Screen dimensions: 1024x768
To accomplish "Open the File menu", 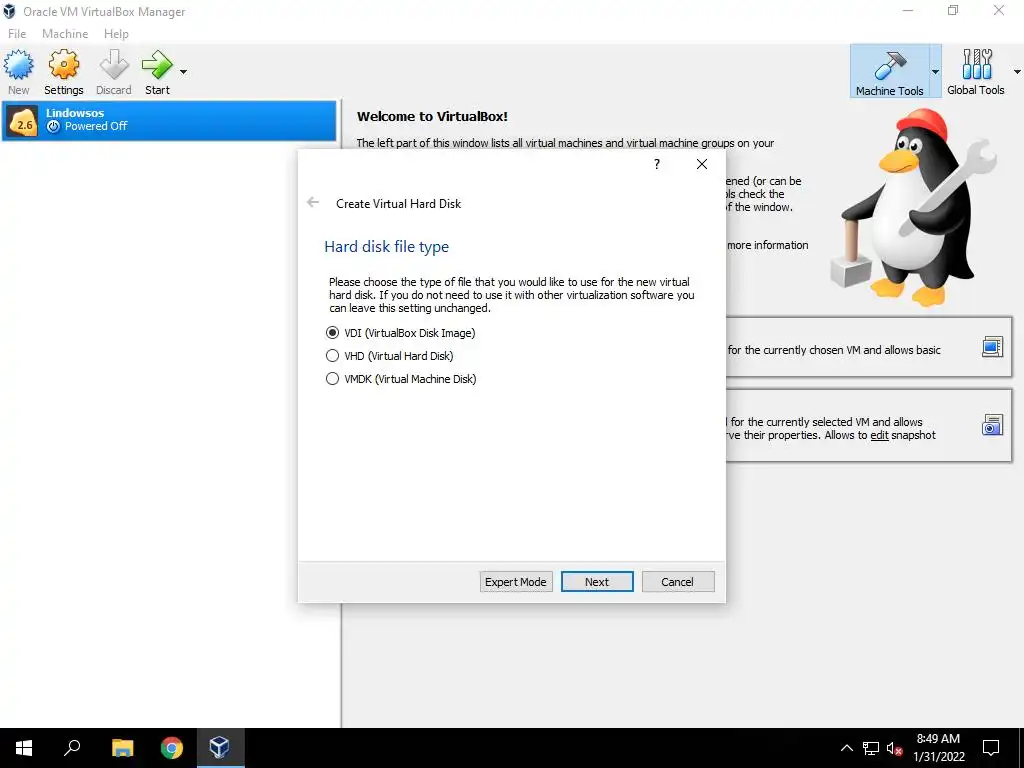I will [17, 33].
